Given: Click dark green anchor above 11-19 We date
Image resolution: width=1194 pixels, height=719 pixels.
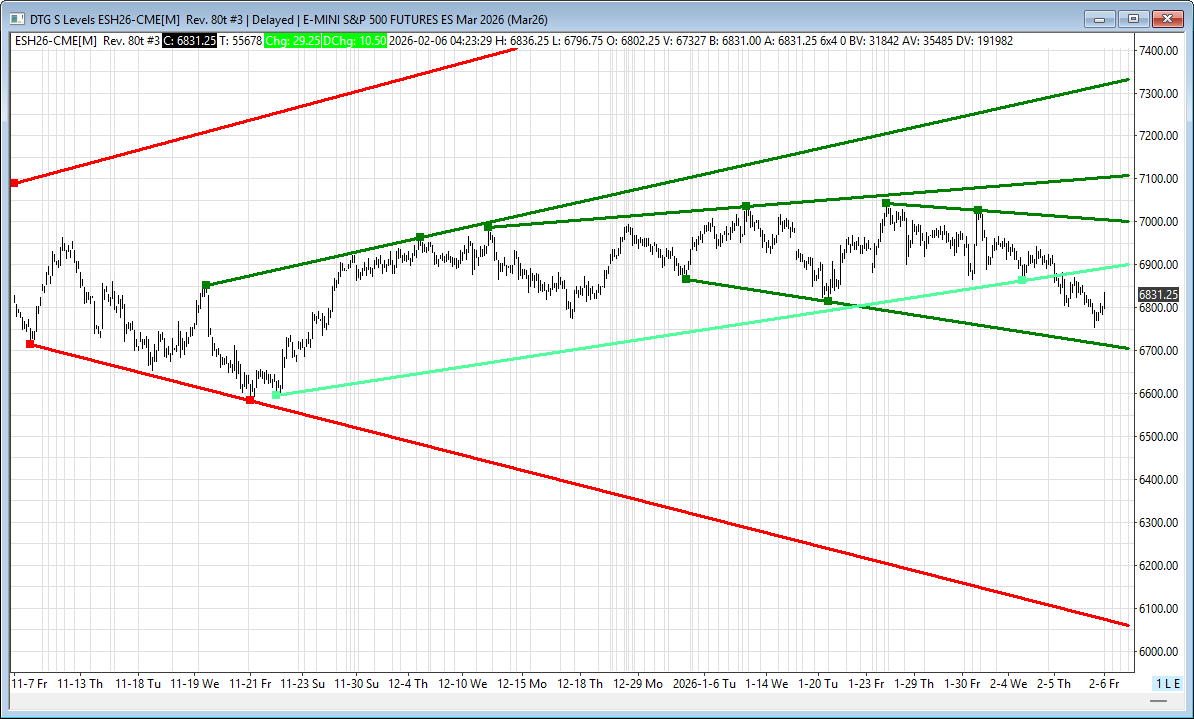Looking at the screenshot, I should (206, 285).
